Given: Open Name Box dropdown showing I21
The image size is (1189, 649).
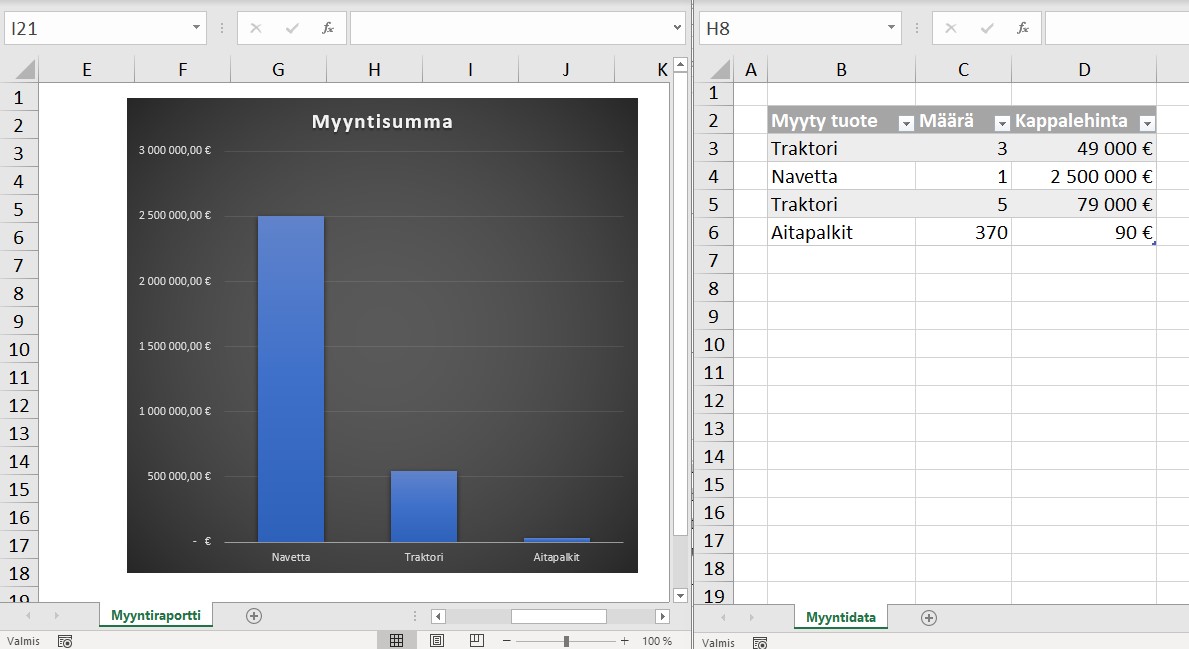Looking at the screenshot, I should (196, 28).
